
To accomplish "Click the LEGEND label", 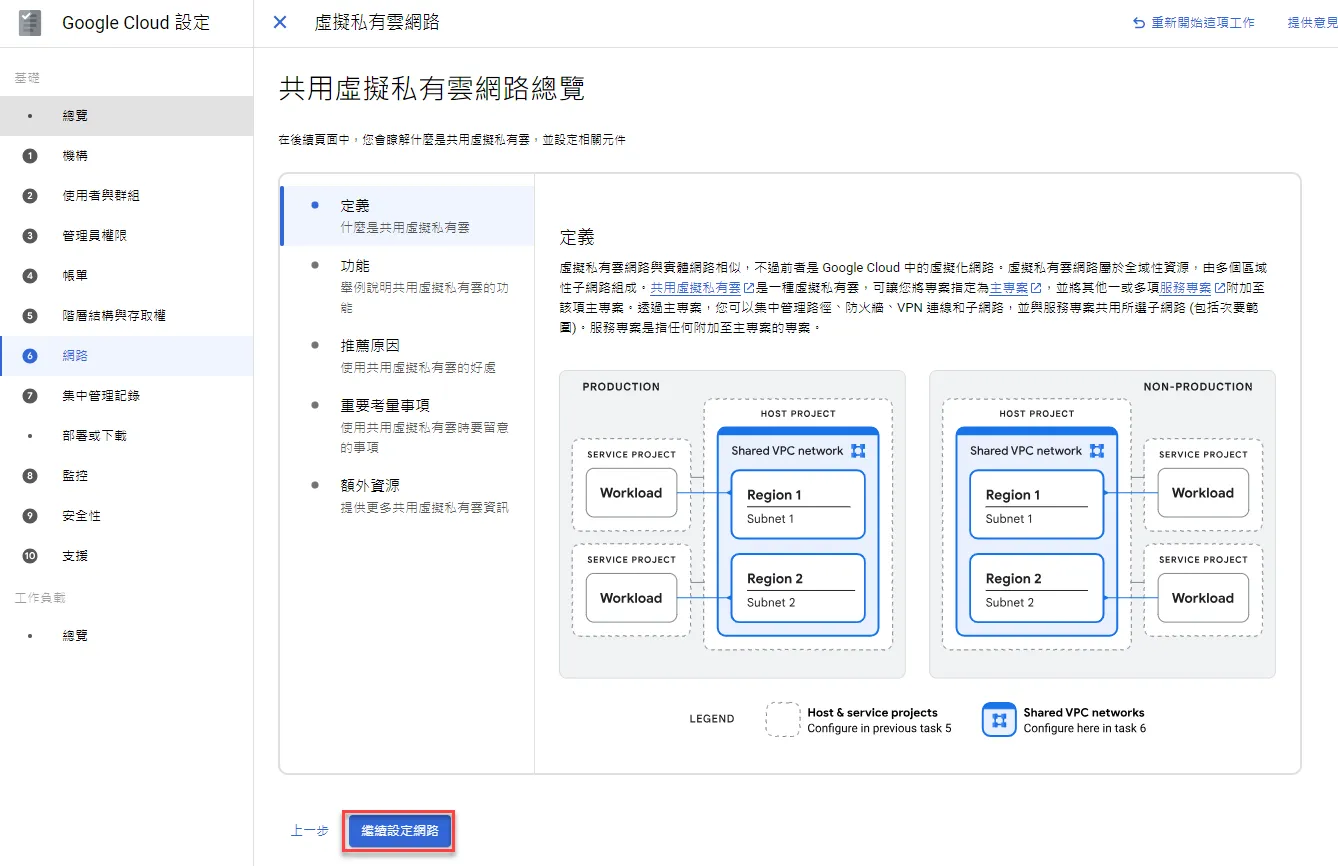I will click(712, 719).
